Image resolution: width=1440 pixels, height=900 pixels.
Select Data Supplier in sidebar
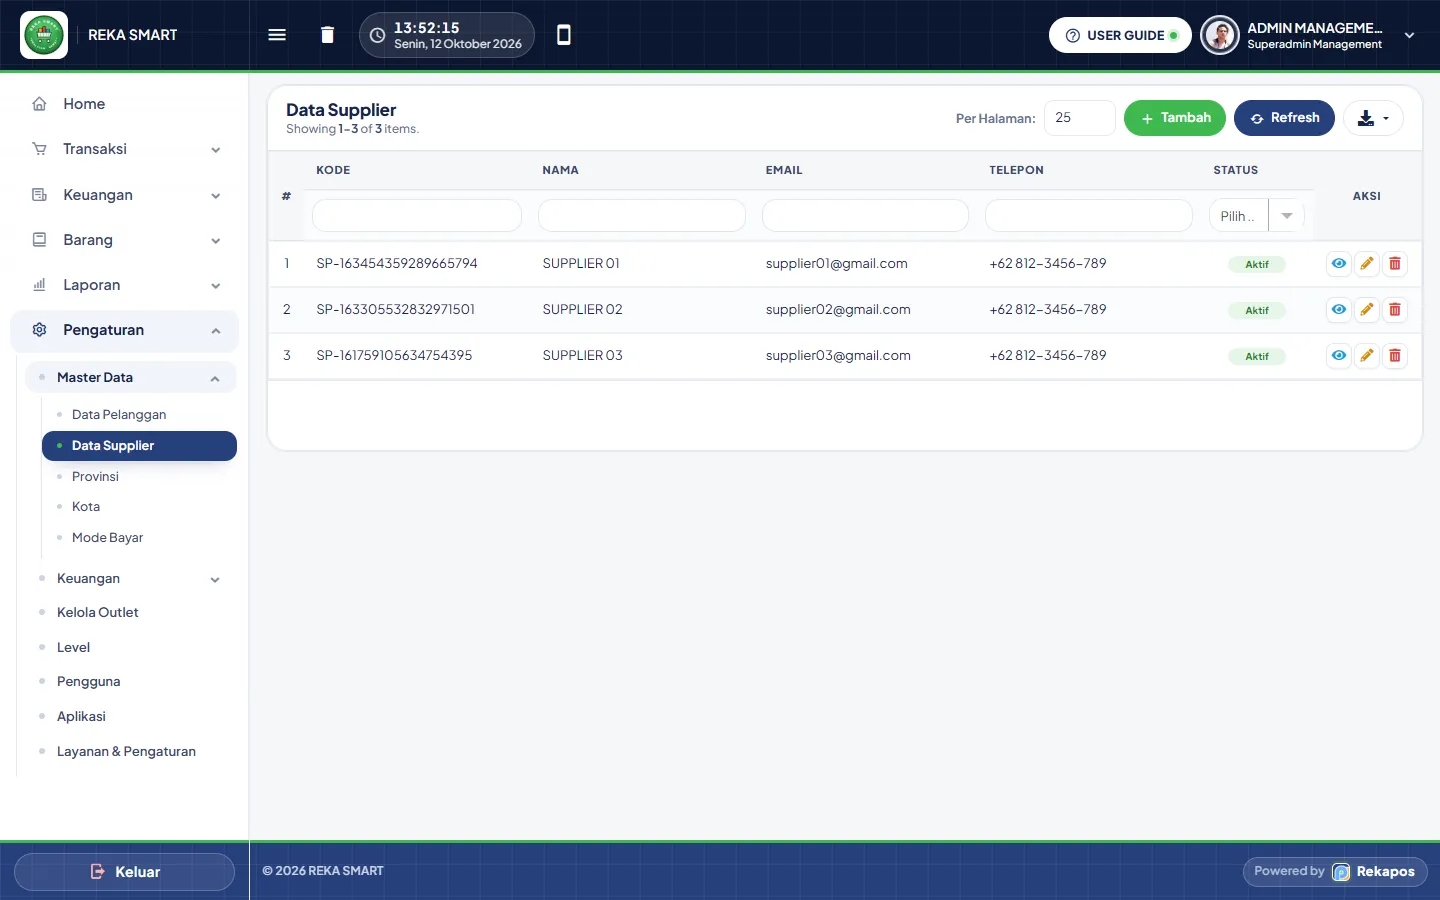coord(139,446)
